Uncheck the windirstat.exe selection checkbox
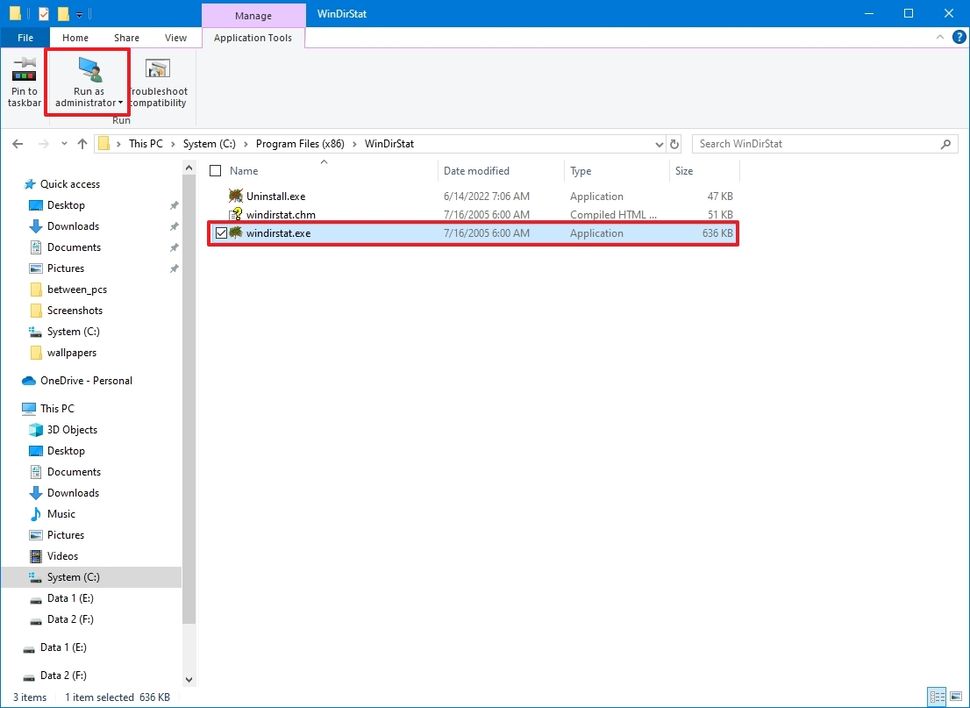 (x=220, y=233)
